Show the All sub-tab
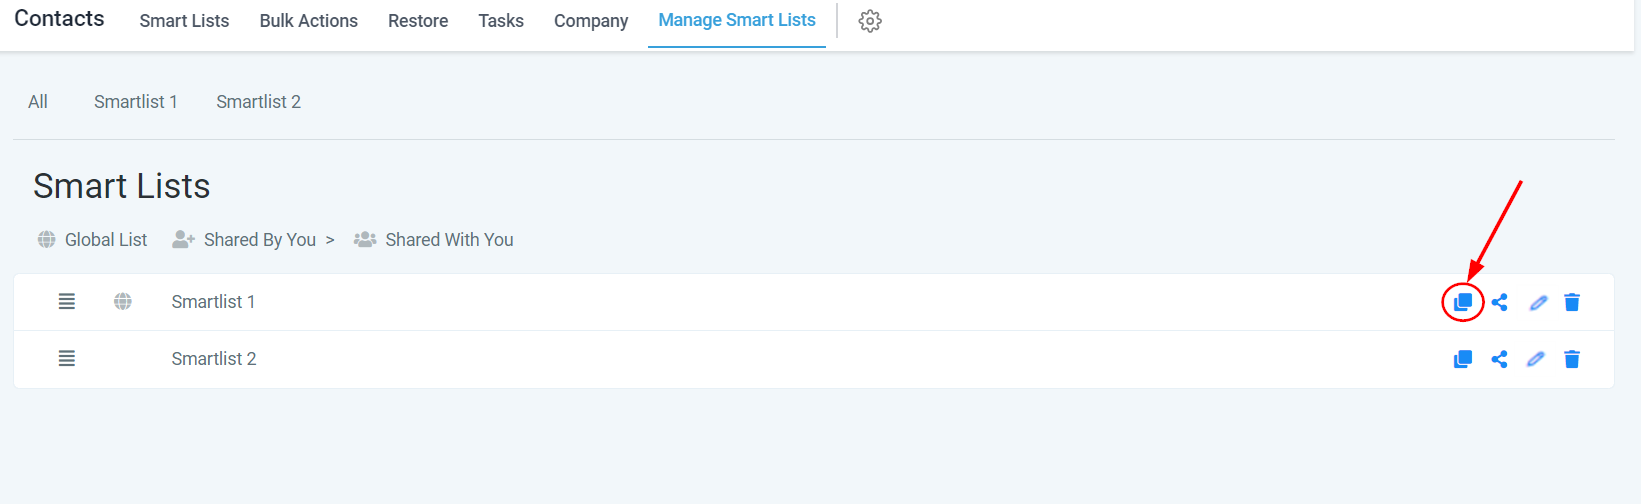Image resolution: width=1641 pixels, height=504 pixels. coord(38,102)
